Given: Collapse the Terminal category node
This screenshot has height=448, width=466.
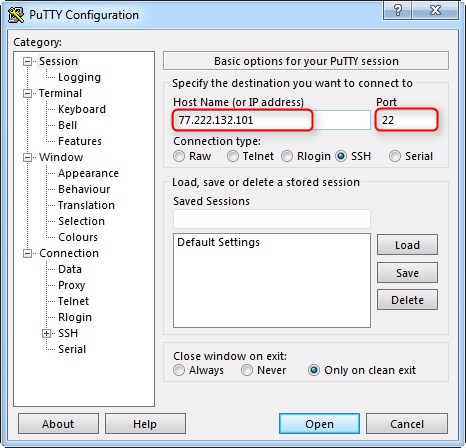Looking at the screenshot, I should pyautogui.click(x=27, y=93).
